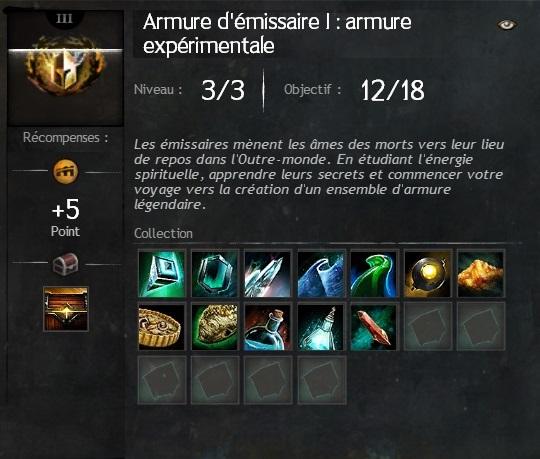Viewport: 540px width, 459px height.
Task: Select the dark teal gem frame item
Action: click(215, 274)
